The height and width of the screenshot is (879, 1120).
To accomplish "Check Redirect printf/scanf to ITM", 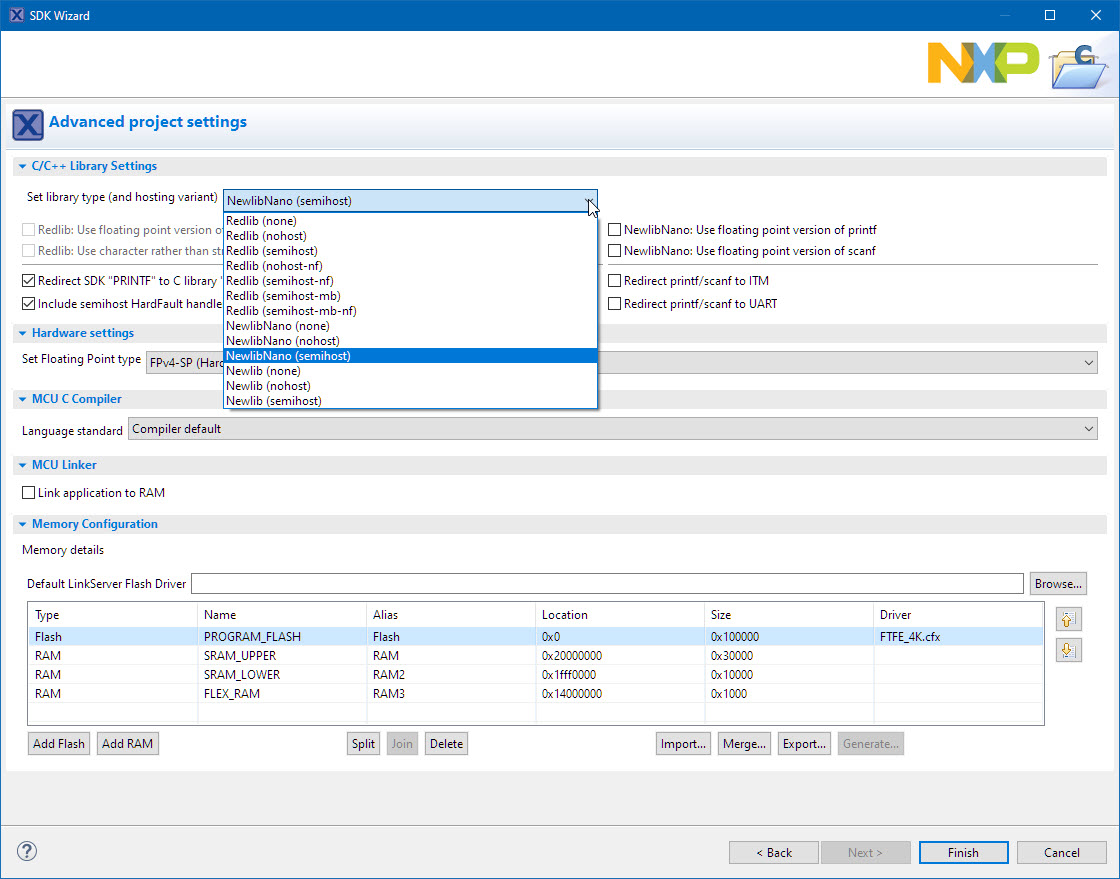I will pos(615,281).
